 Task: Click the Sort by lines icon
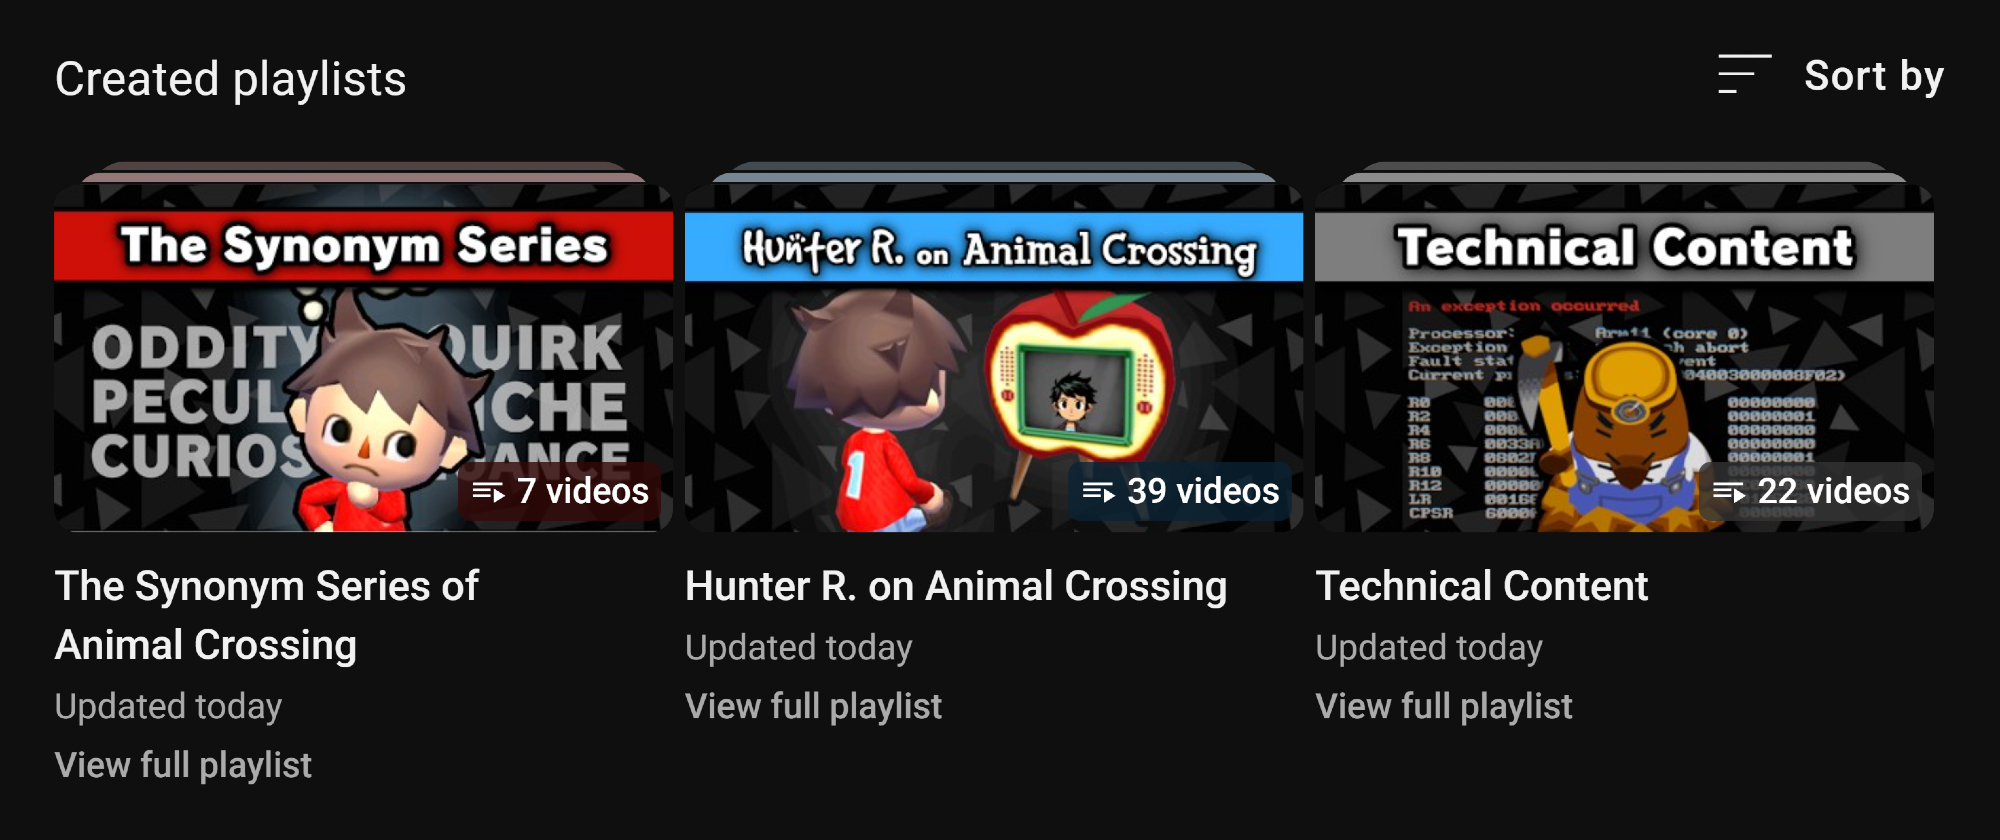point(1744,75)
